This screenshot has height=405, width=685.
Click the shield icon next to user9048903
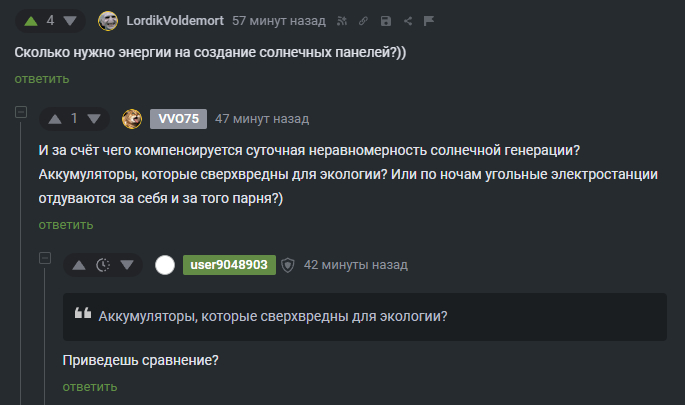[x=287, y=265]
